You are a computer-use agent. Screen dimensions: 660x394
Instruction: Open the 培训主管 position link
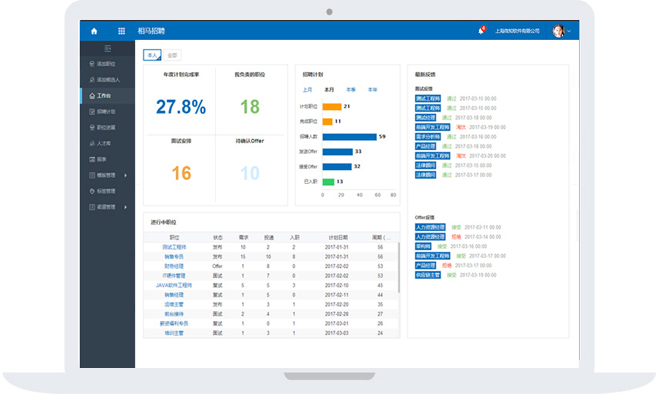click(174, 333)
